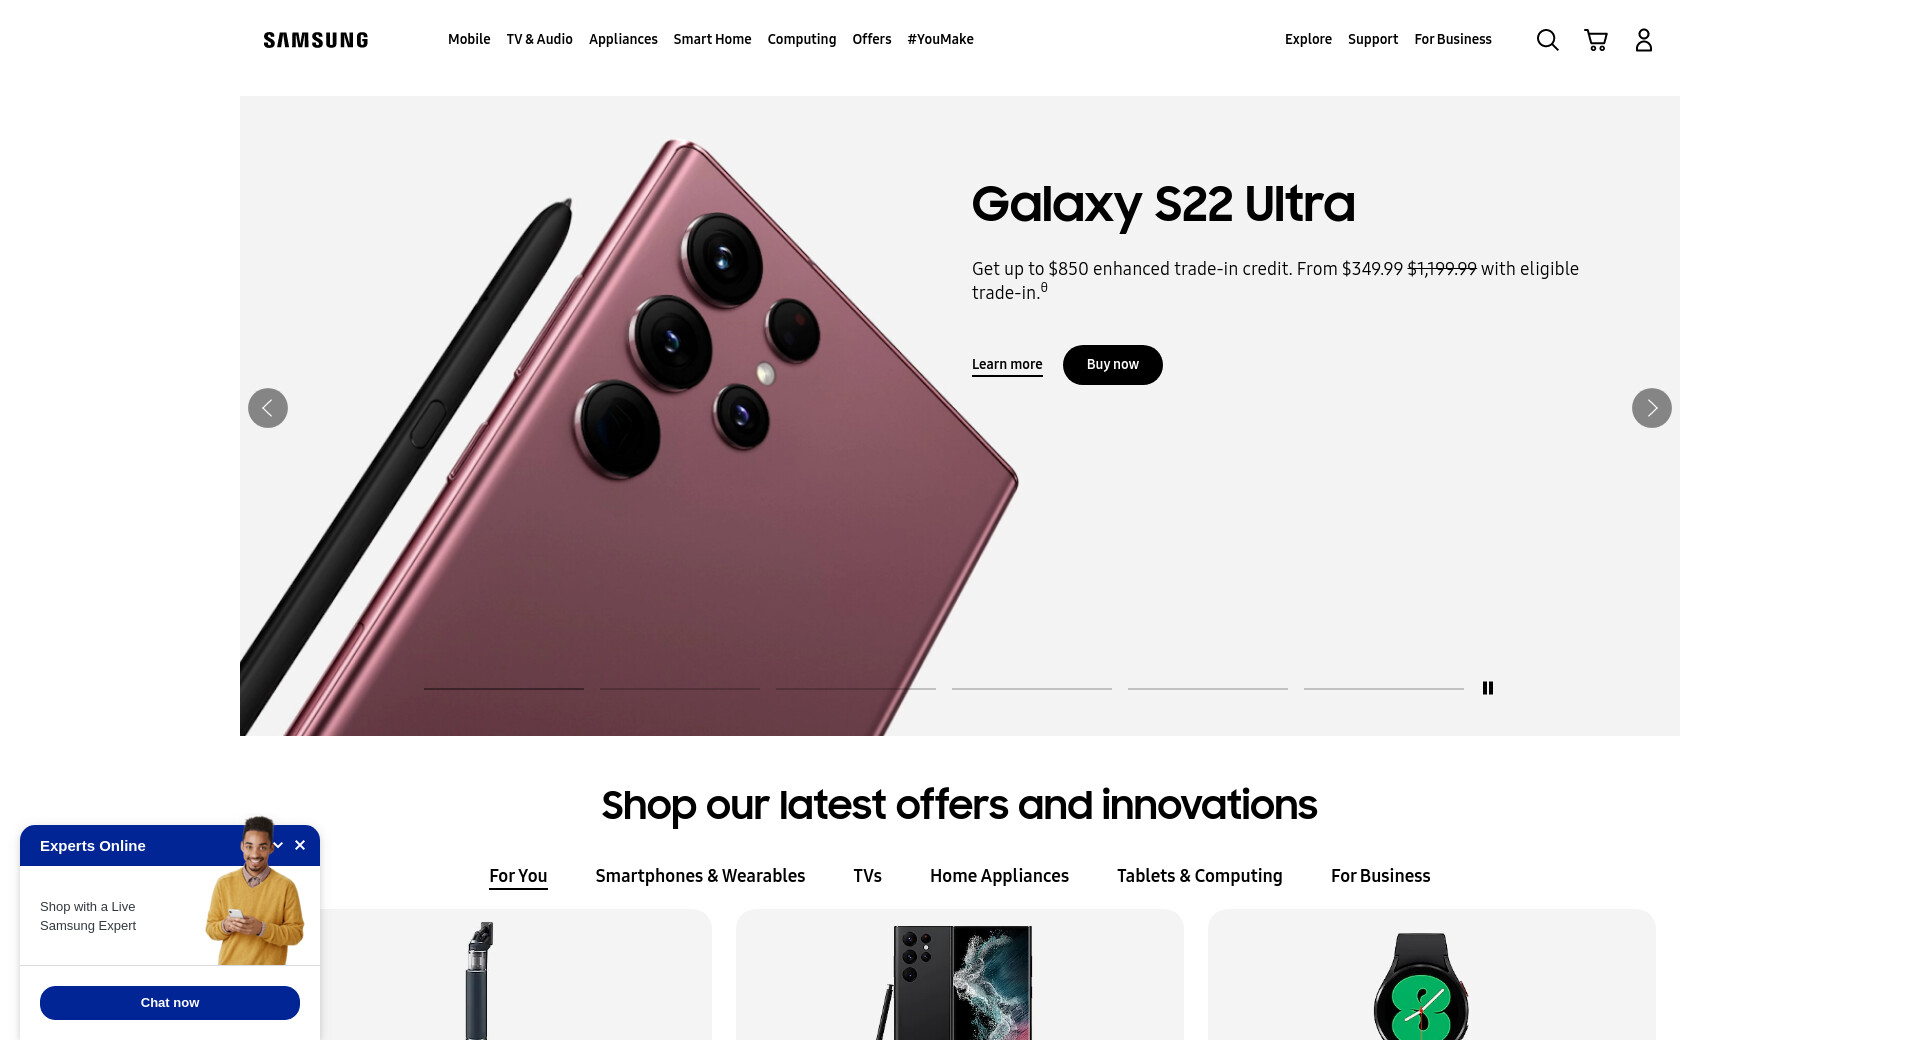Go to previous carousel slide
This screenshot has height=1040, width=1920.
[268, 408]
